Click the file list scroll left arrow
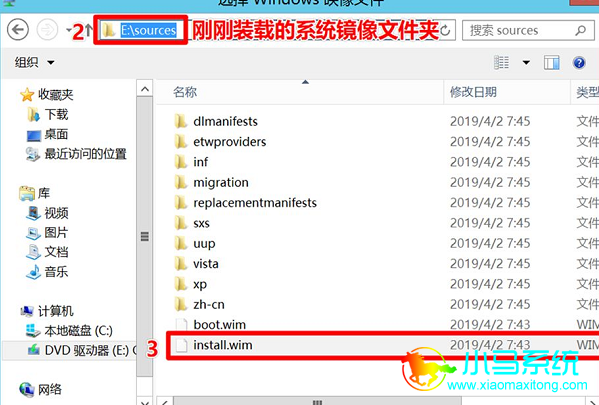 coord(164,402)
